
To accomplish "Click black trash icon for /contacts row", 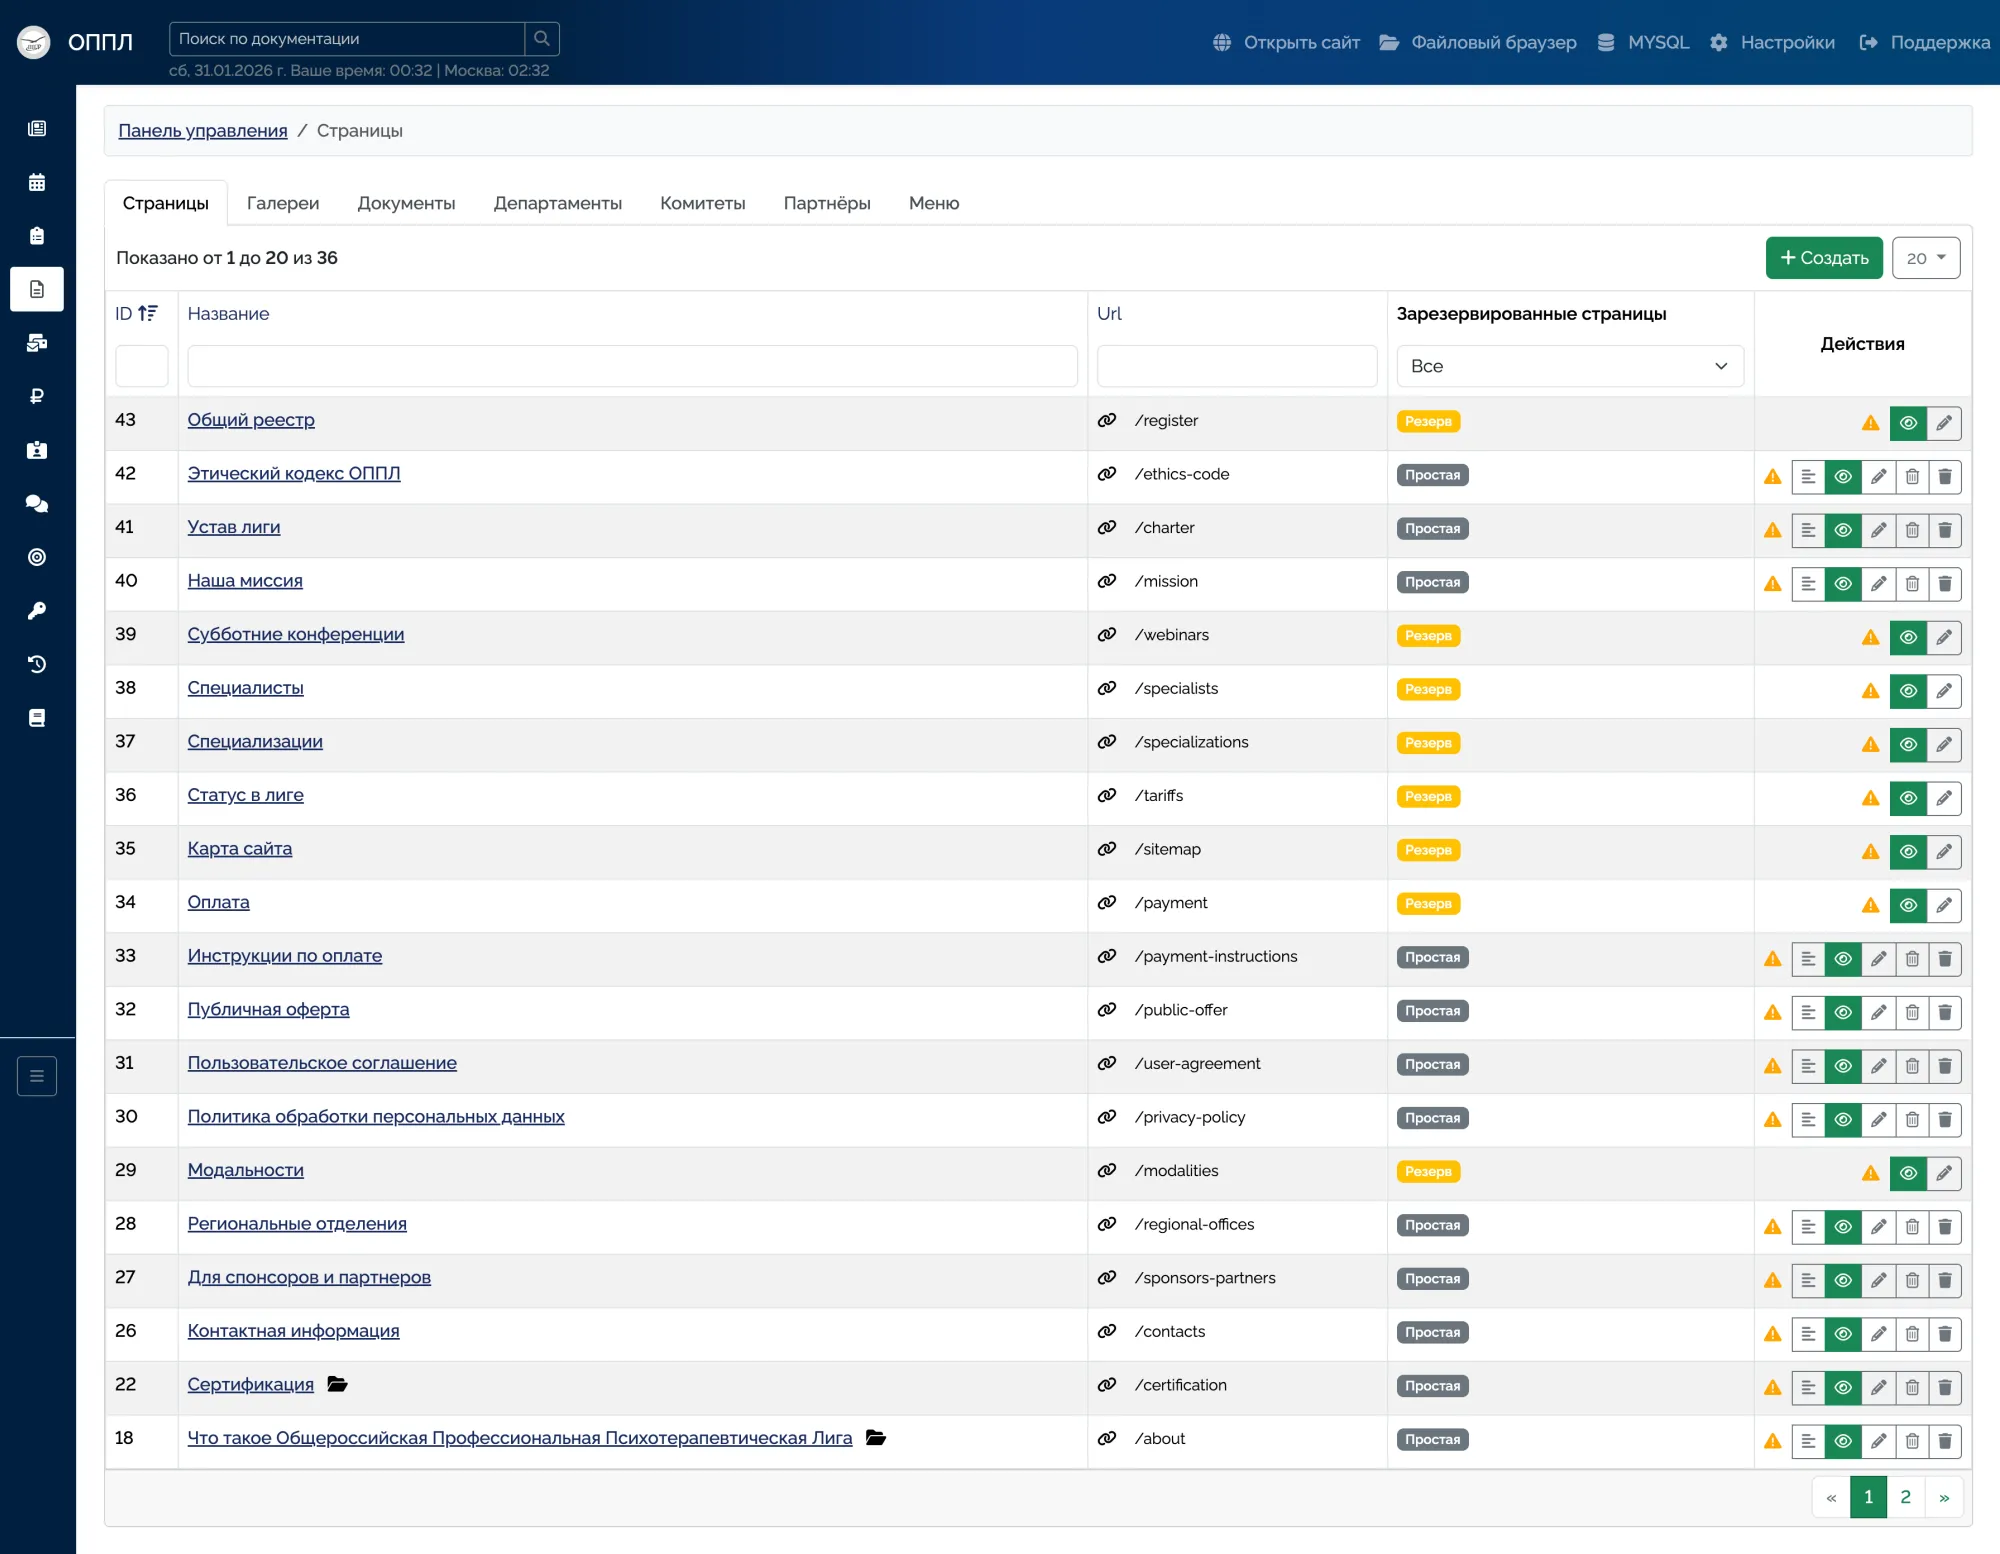I will point(1945,1333).
